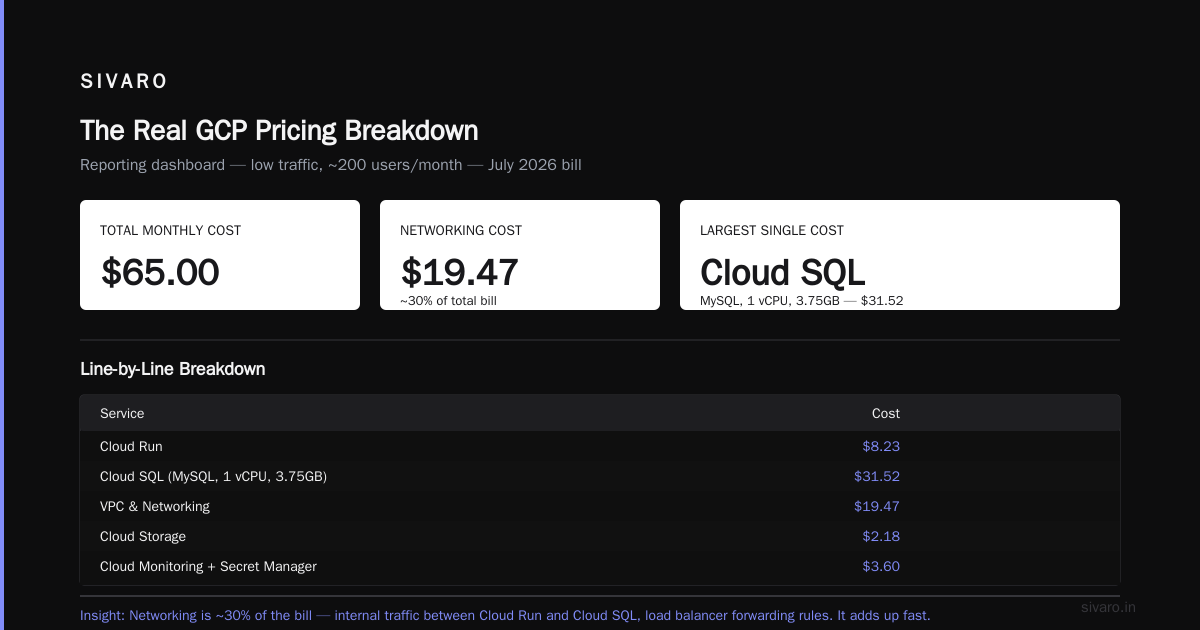Screen dimensions: 1200x630
Task: Click '~30% of total bill' note
Action: [448, 300]
